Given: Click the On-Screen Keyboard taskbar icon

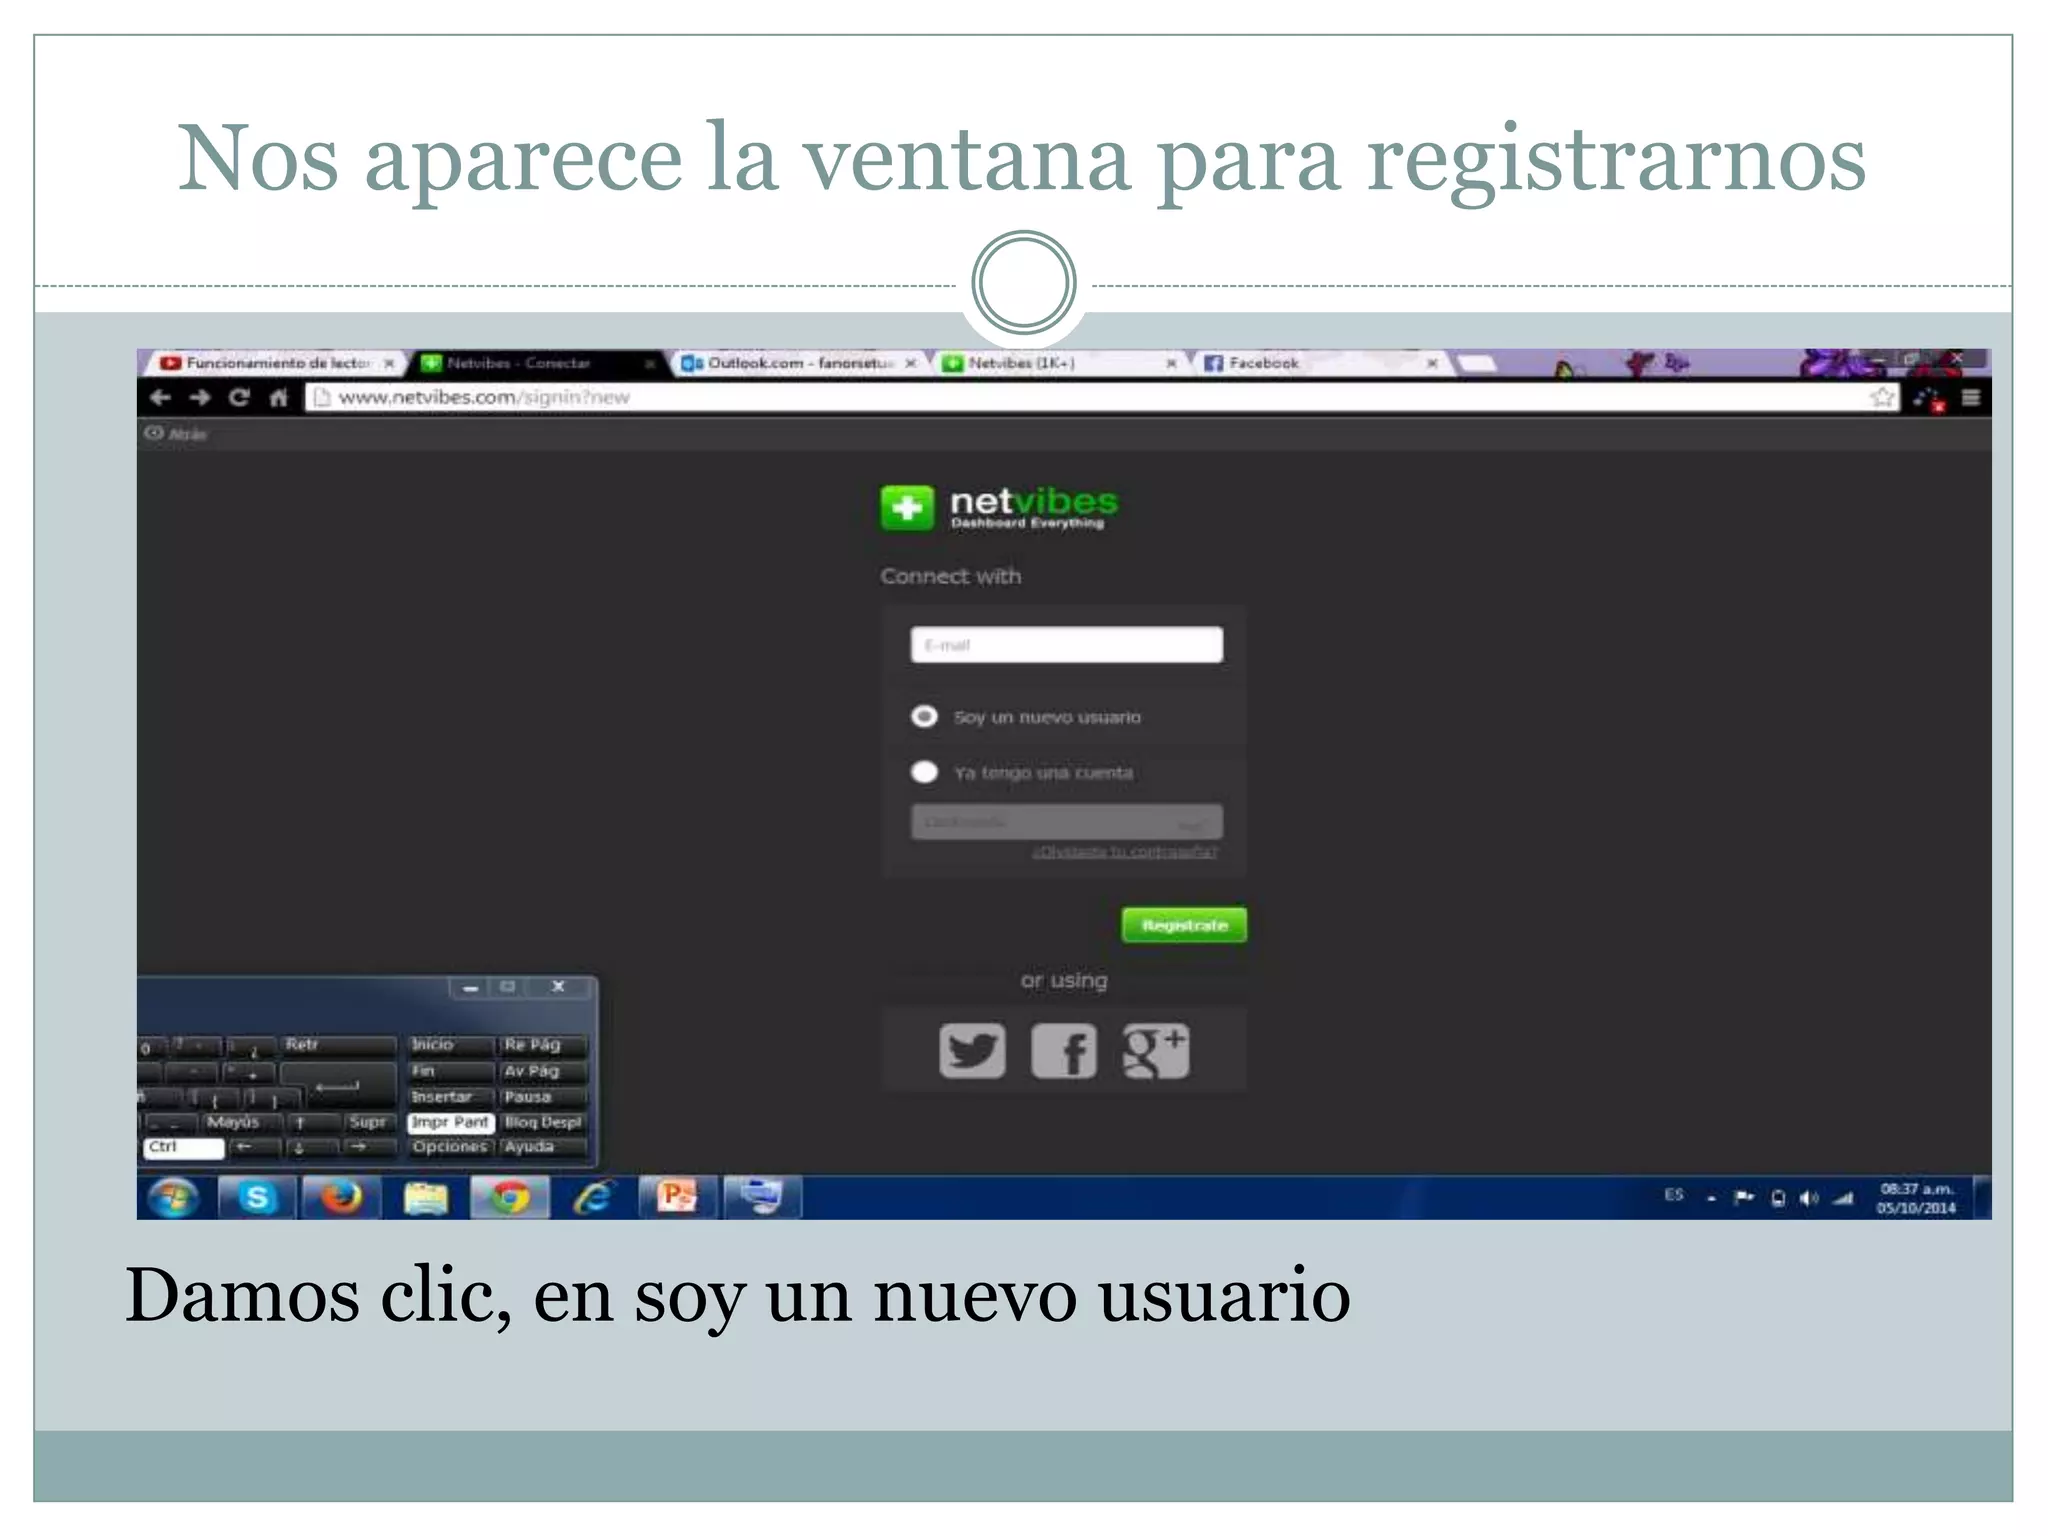Looking at the screenshot, I should point(761,1198).
